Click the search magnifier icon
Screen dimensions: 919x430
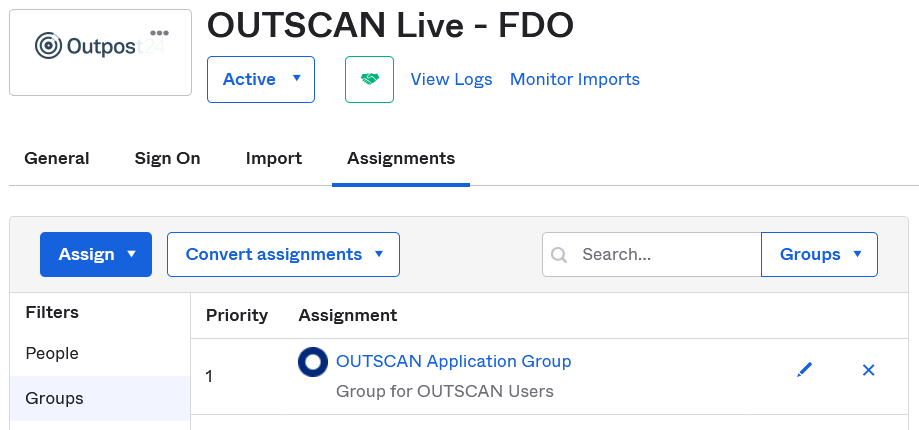(559, 255)
